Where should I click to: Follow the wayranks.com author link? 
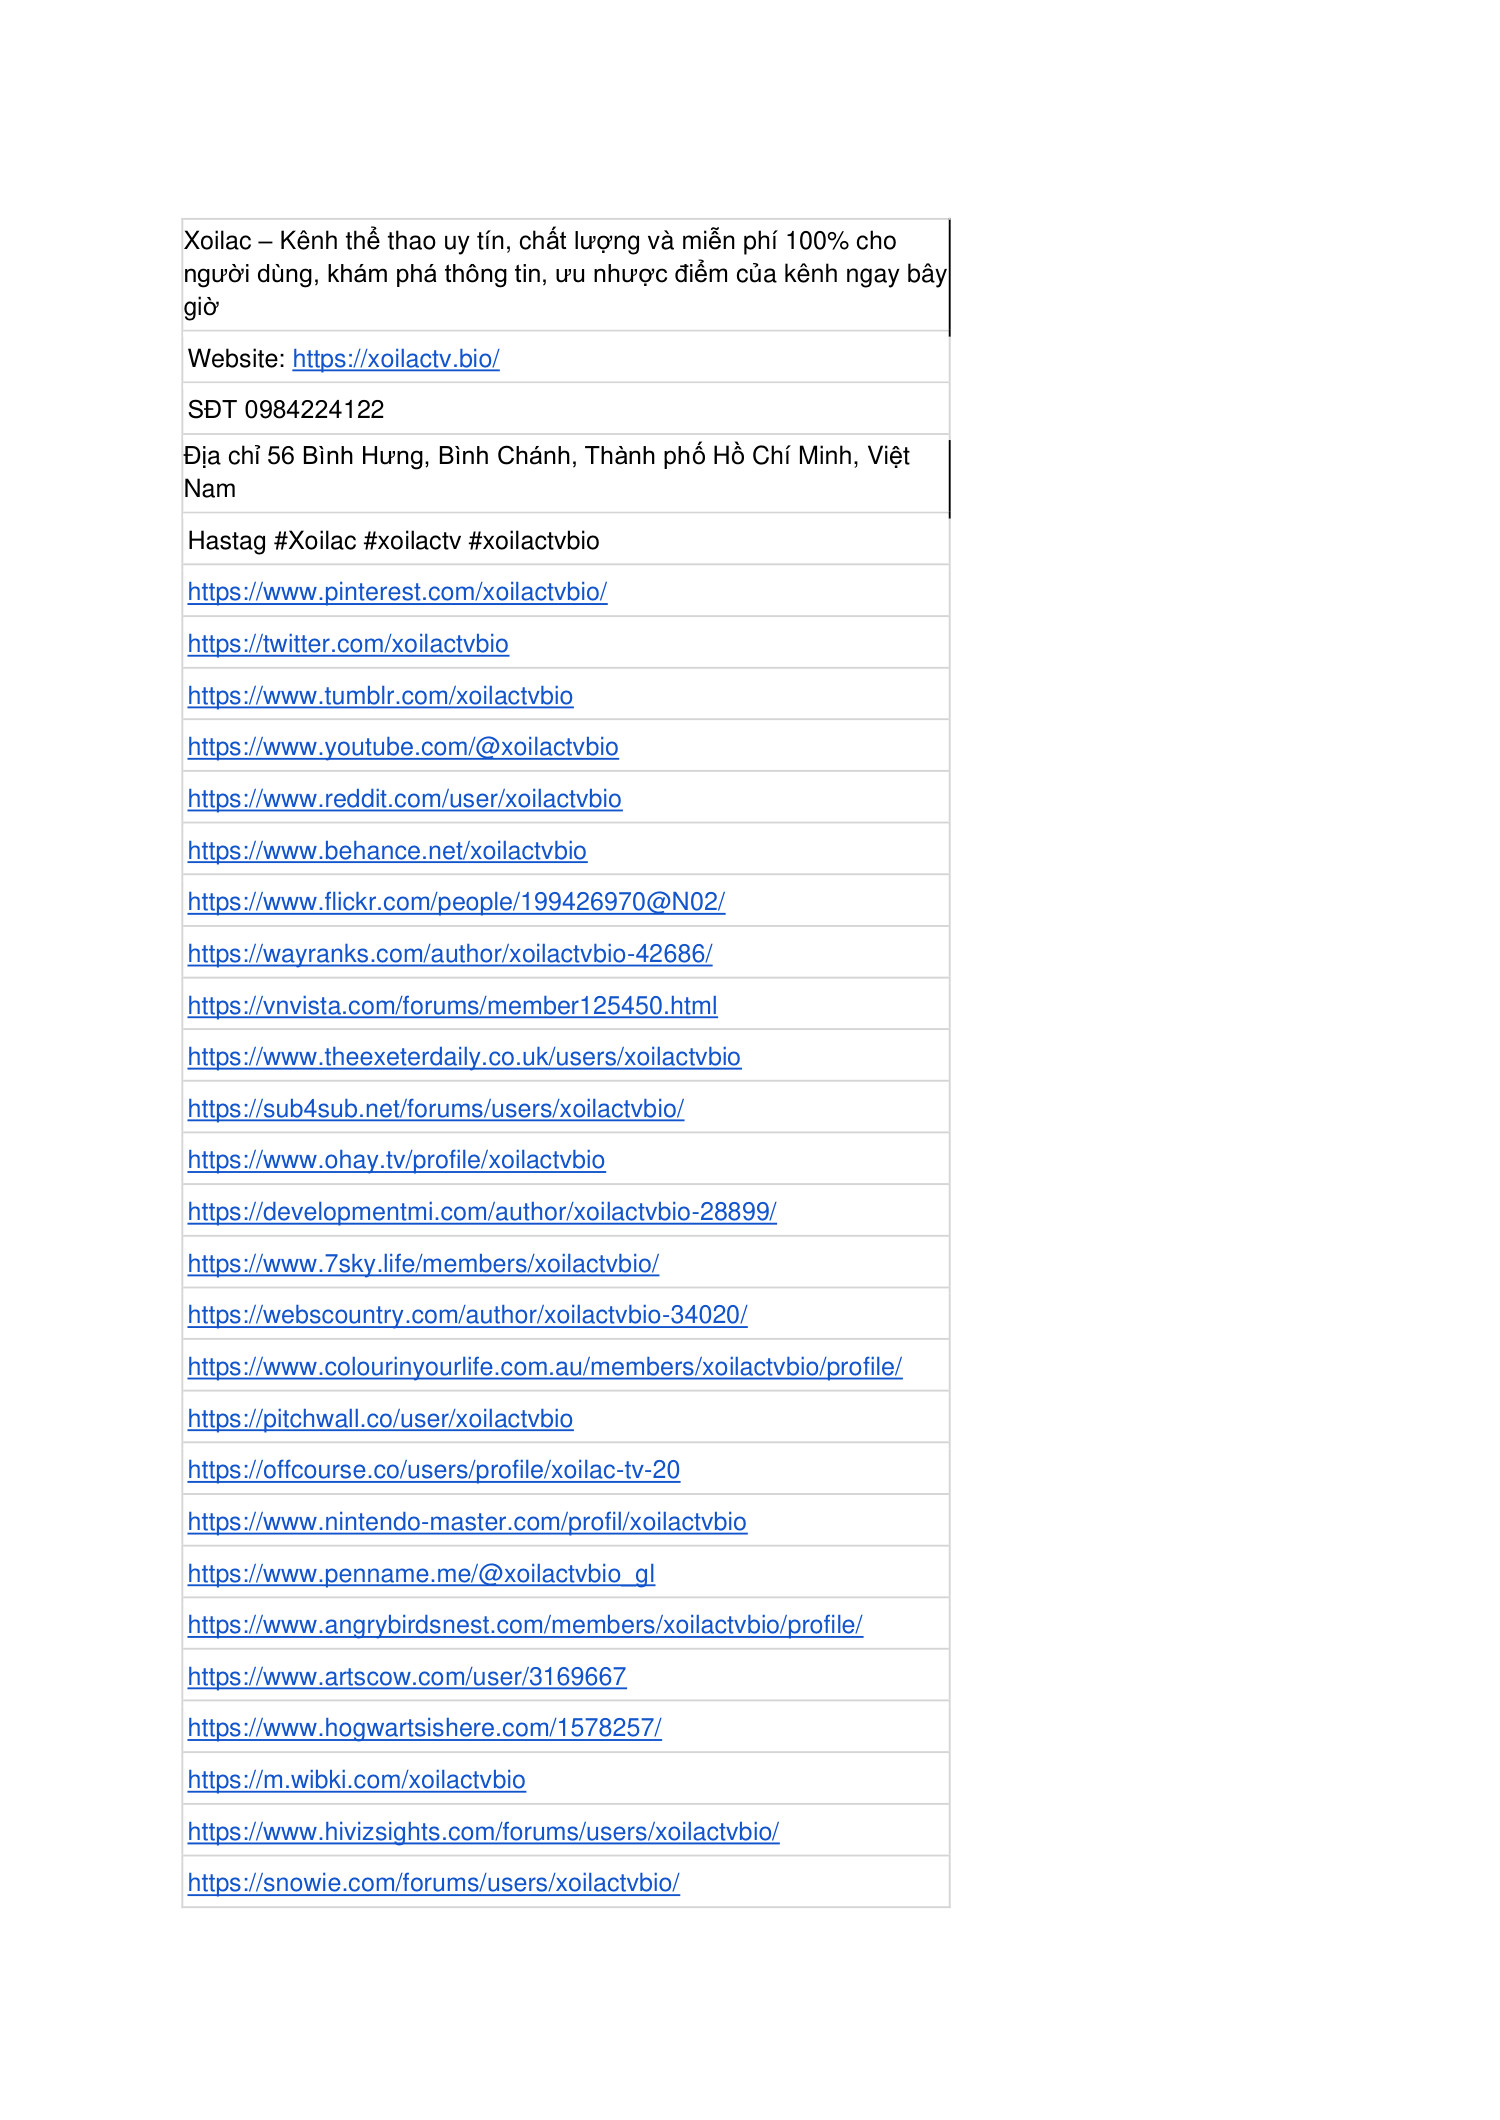(450, 954)
